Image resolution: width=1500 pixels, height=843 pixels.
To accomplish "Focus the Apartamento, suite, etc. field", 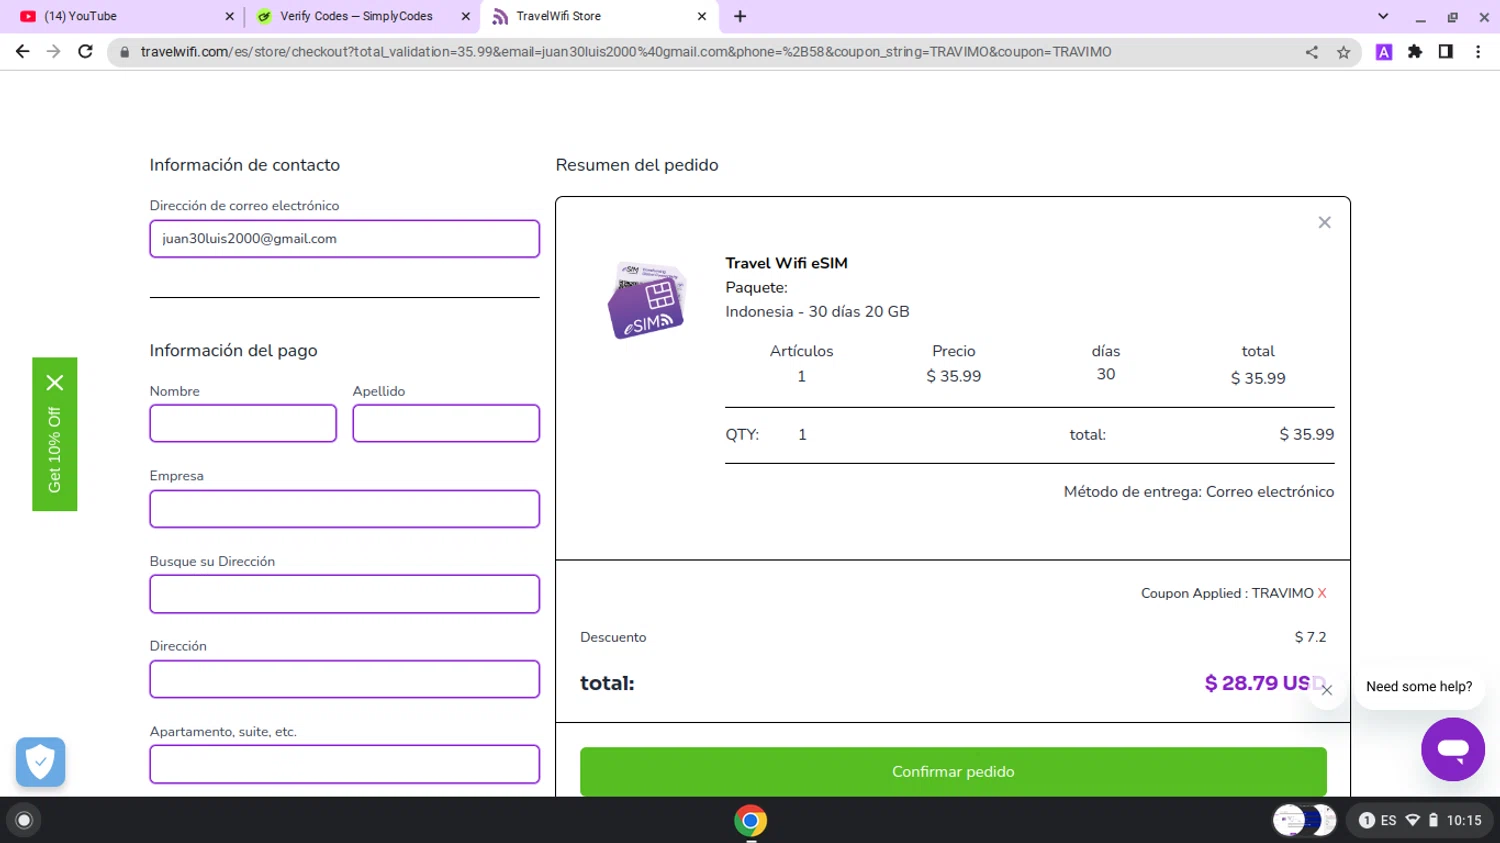I will [x=344, y=764].
